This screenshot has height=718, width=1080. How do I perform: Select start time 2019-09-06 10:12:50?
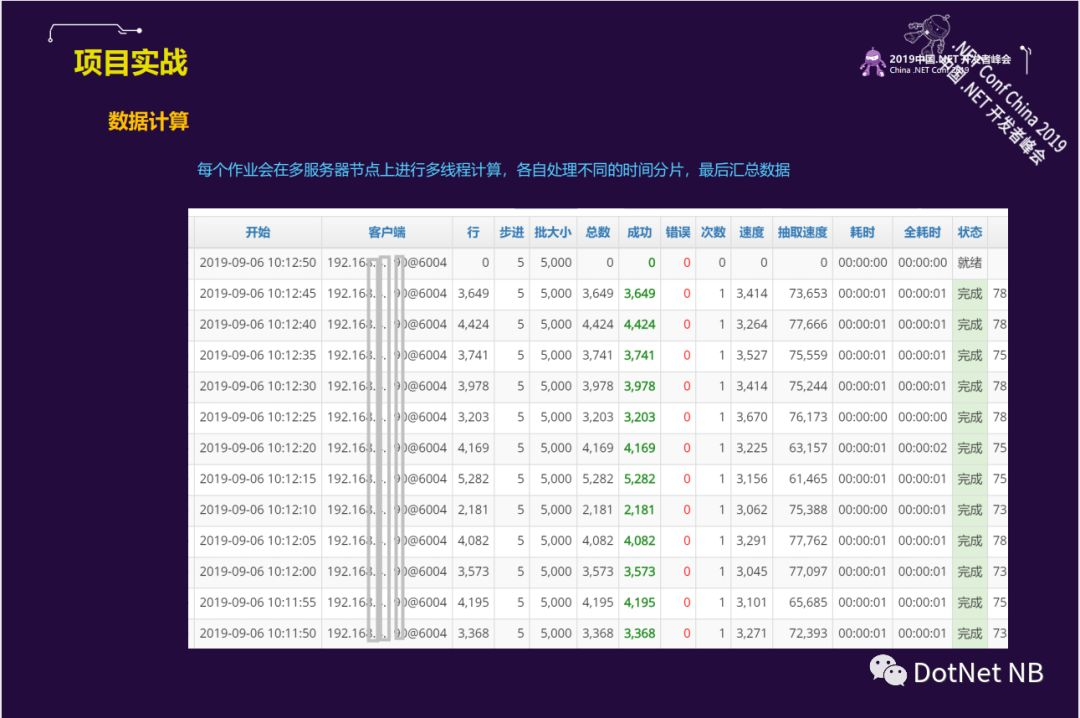point(258,263)
